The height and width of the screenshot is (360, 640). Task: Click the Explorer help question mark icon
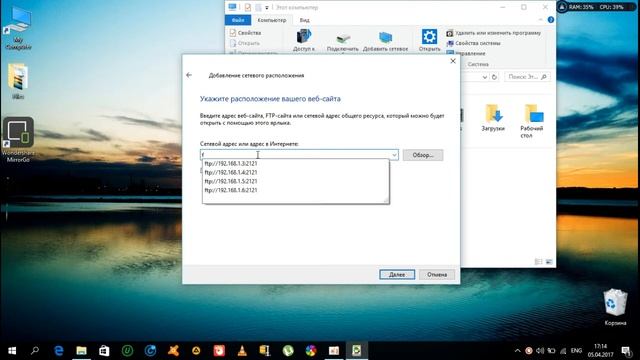point(551,20)
